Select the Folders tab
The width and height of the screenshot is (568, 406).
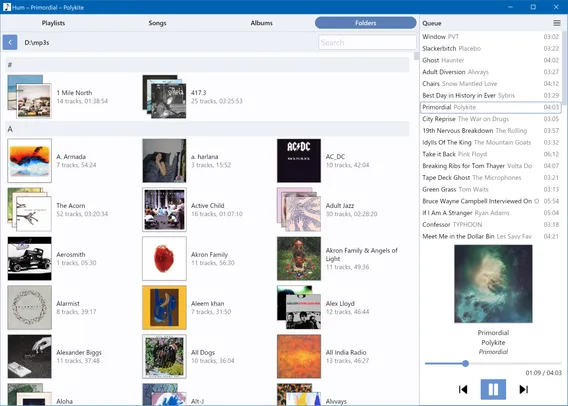[366, 23]
